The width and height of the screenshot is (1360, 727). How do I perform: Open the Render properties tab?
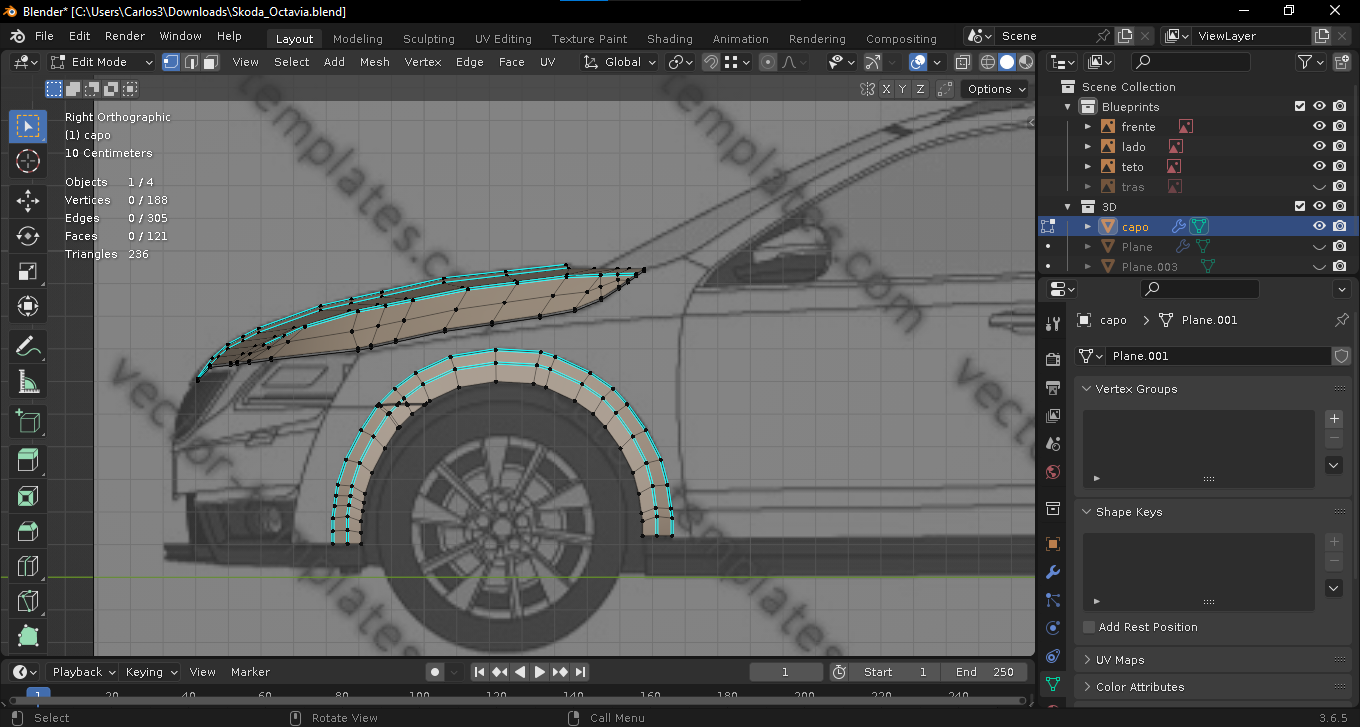tap(1052, 359)
